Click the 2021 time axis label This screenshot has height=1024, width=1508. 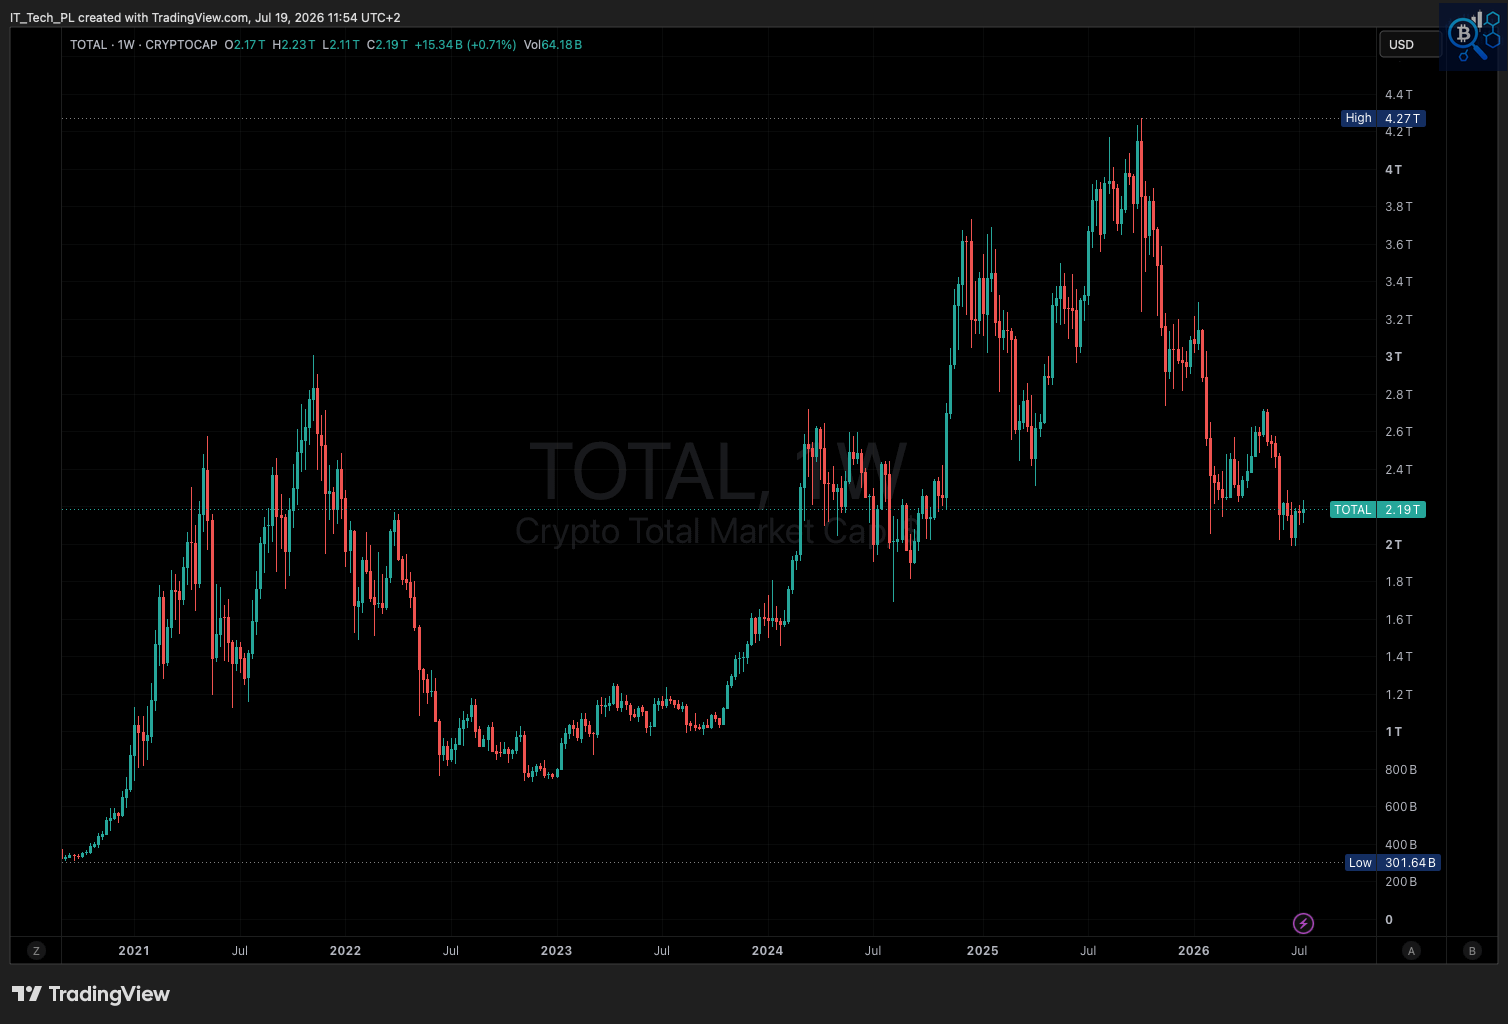134,951
